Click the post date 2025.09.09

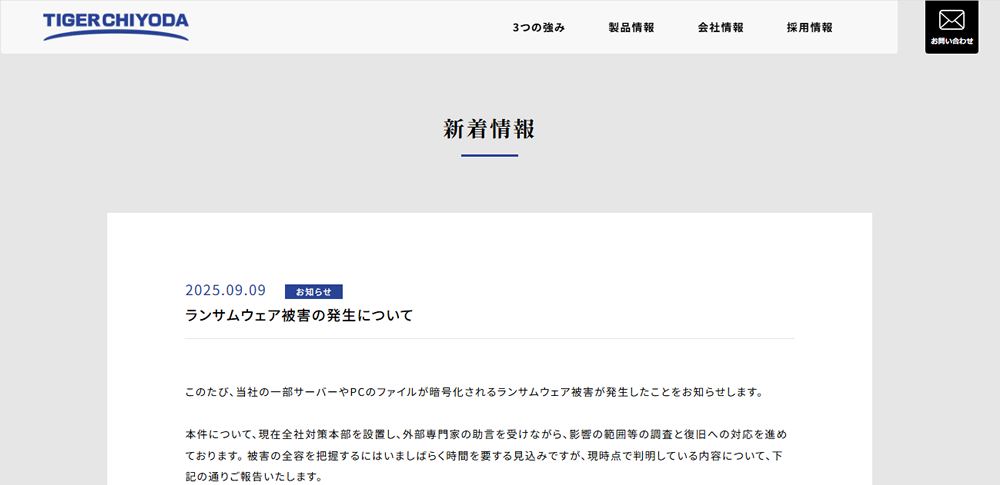pyautogui.click(x=225, y=291)
